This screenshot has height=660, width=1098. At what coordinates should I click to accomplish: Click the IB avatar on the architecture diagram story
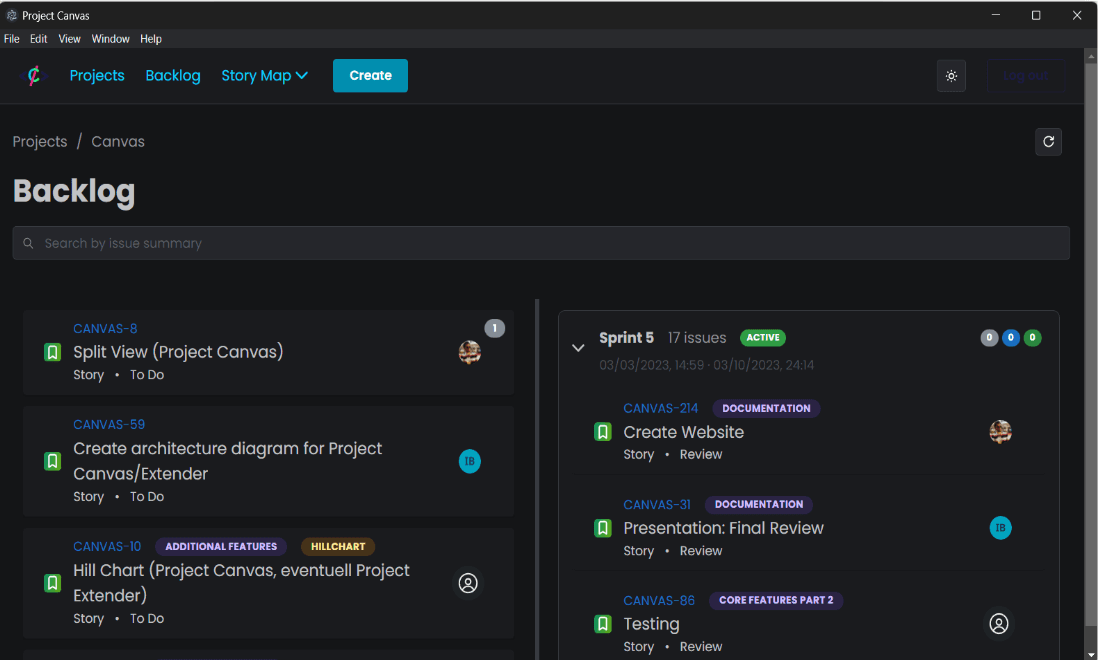(469, 461)
